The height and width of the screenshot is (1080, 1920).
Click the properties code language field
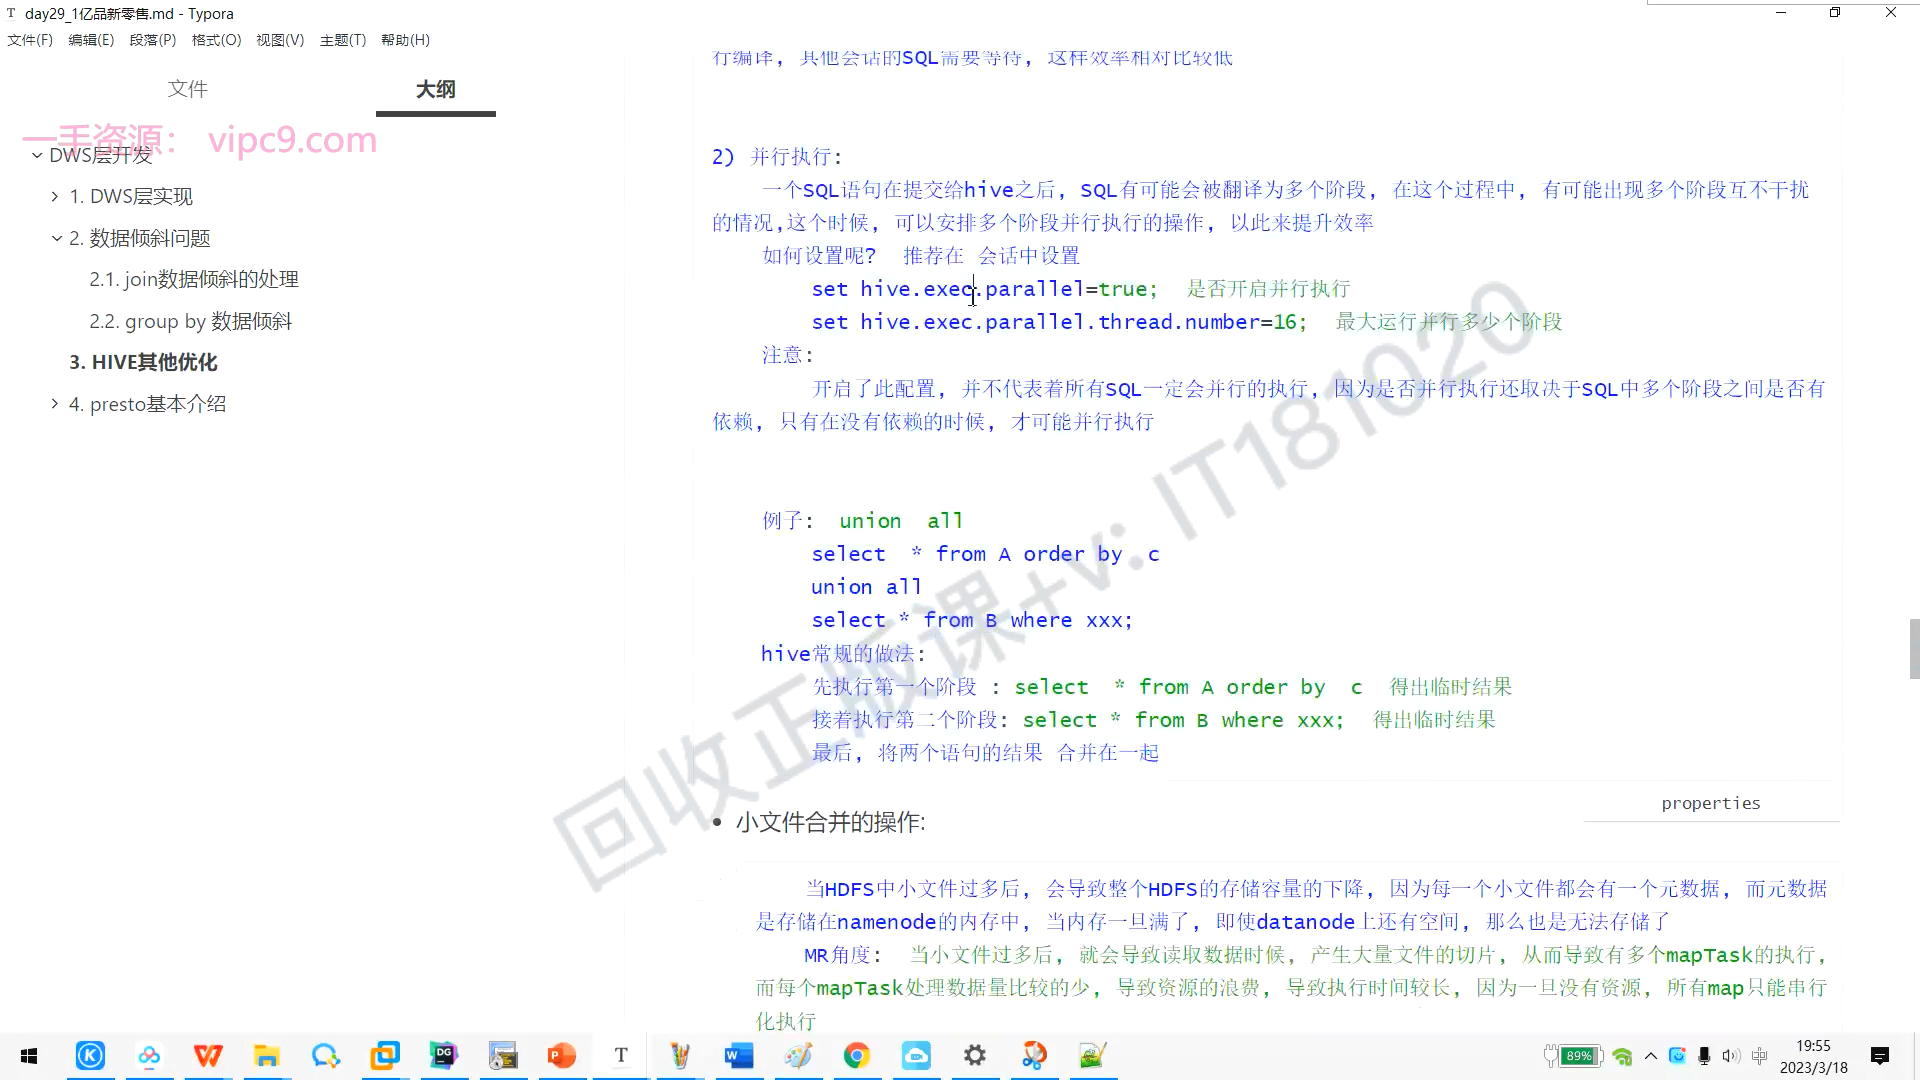(x=1710, y=803)
